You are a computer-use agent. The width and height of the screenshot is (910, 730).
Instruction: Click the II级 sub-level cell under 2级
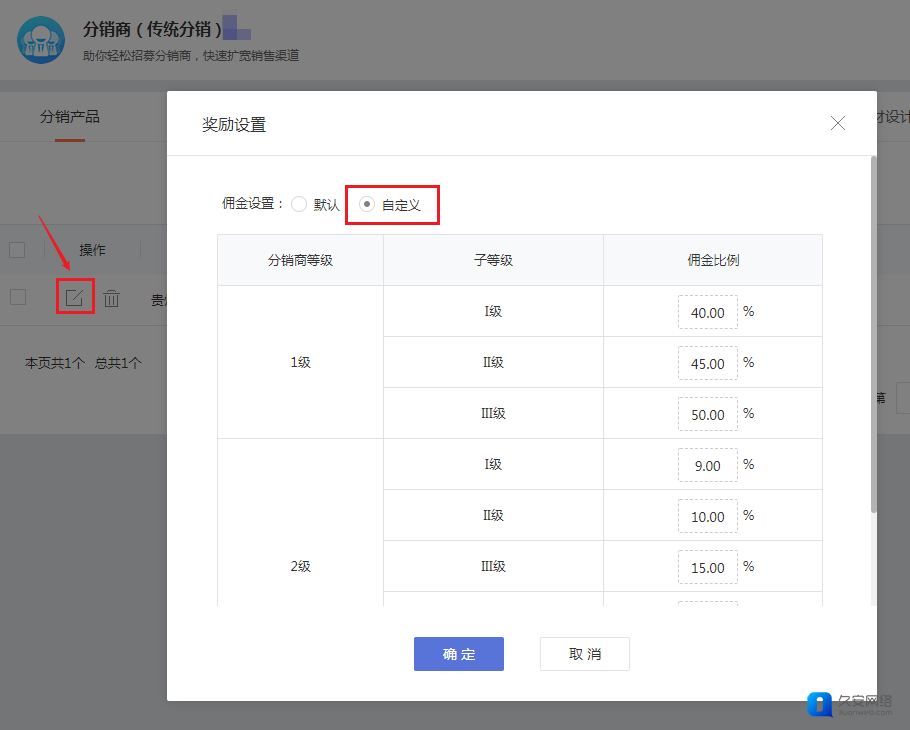[x=493, y=515]
